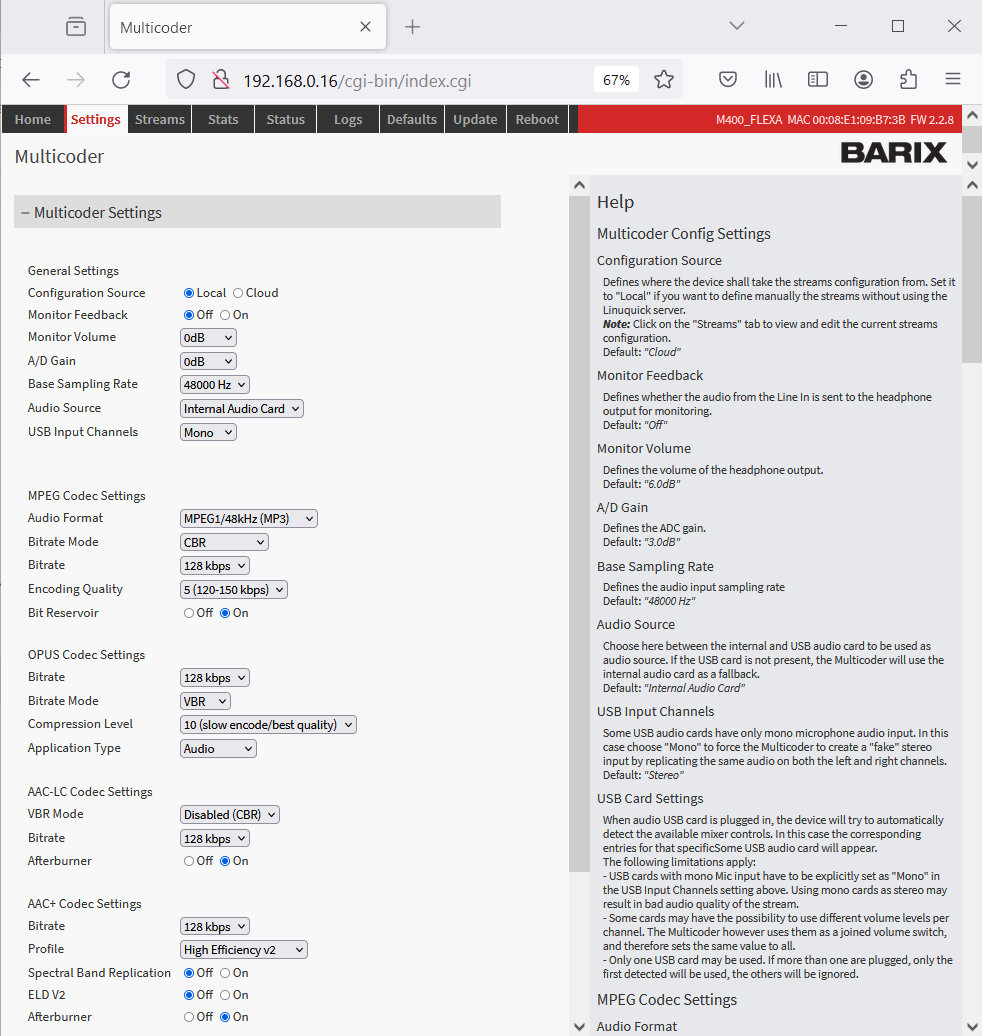Turn Monitor Feedback On
983x1036 pixels.
coord(225,315)
